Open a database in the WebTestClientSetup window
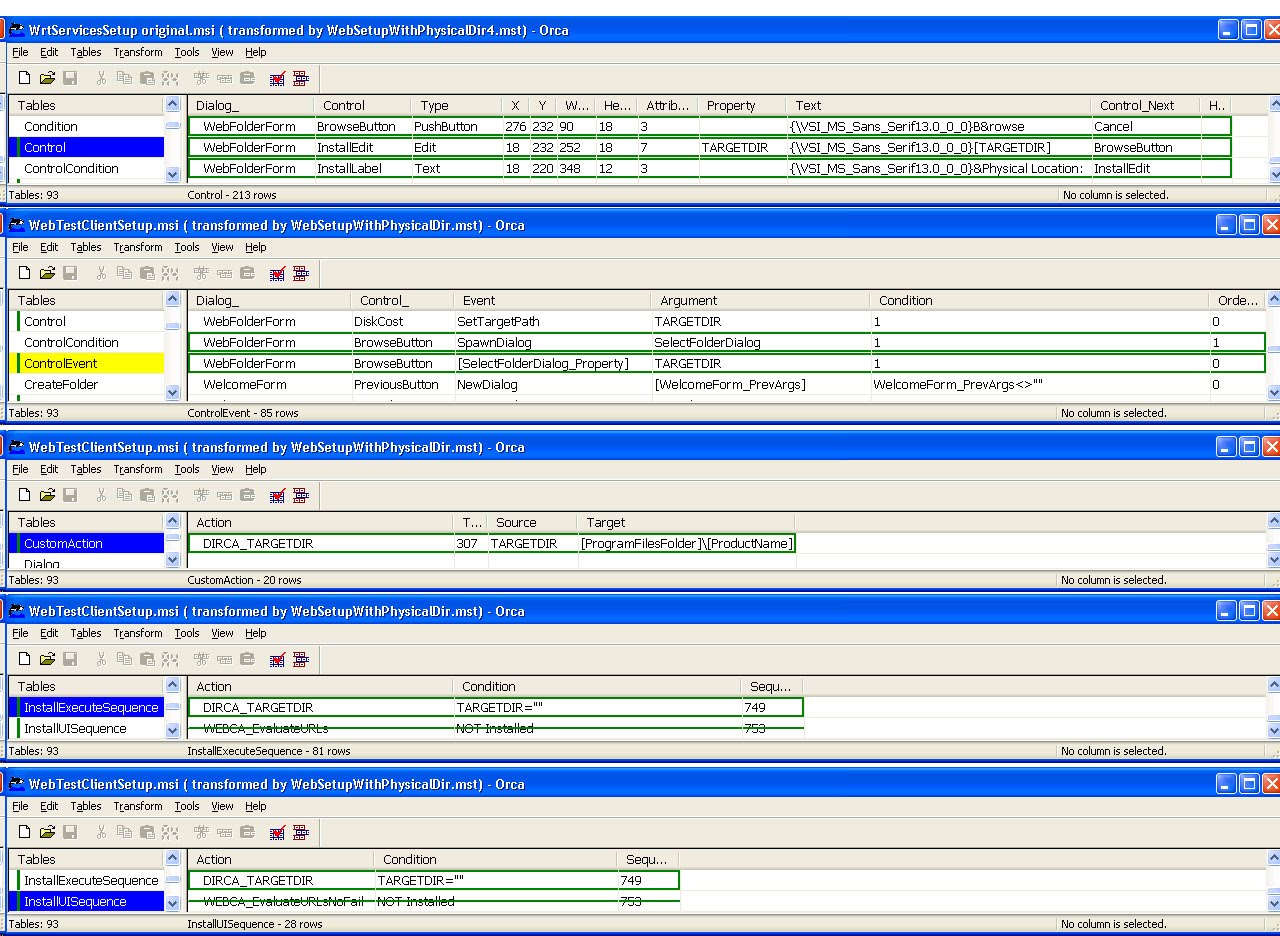 47,273
